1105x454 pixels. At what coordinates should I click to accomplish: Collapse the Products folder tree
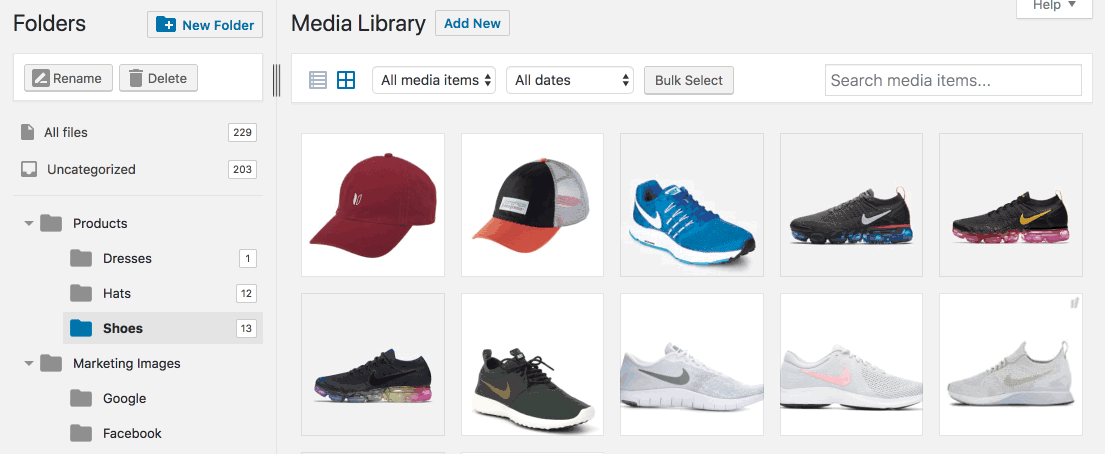point(29,223)
